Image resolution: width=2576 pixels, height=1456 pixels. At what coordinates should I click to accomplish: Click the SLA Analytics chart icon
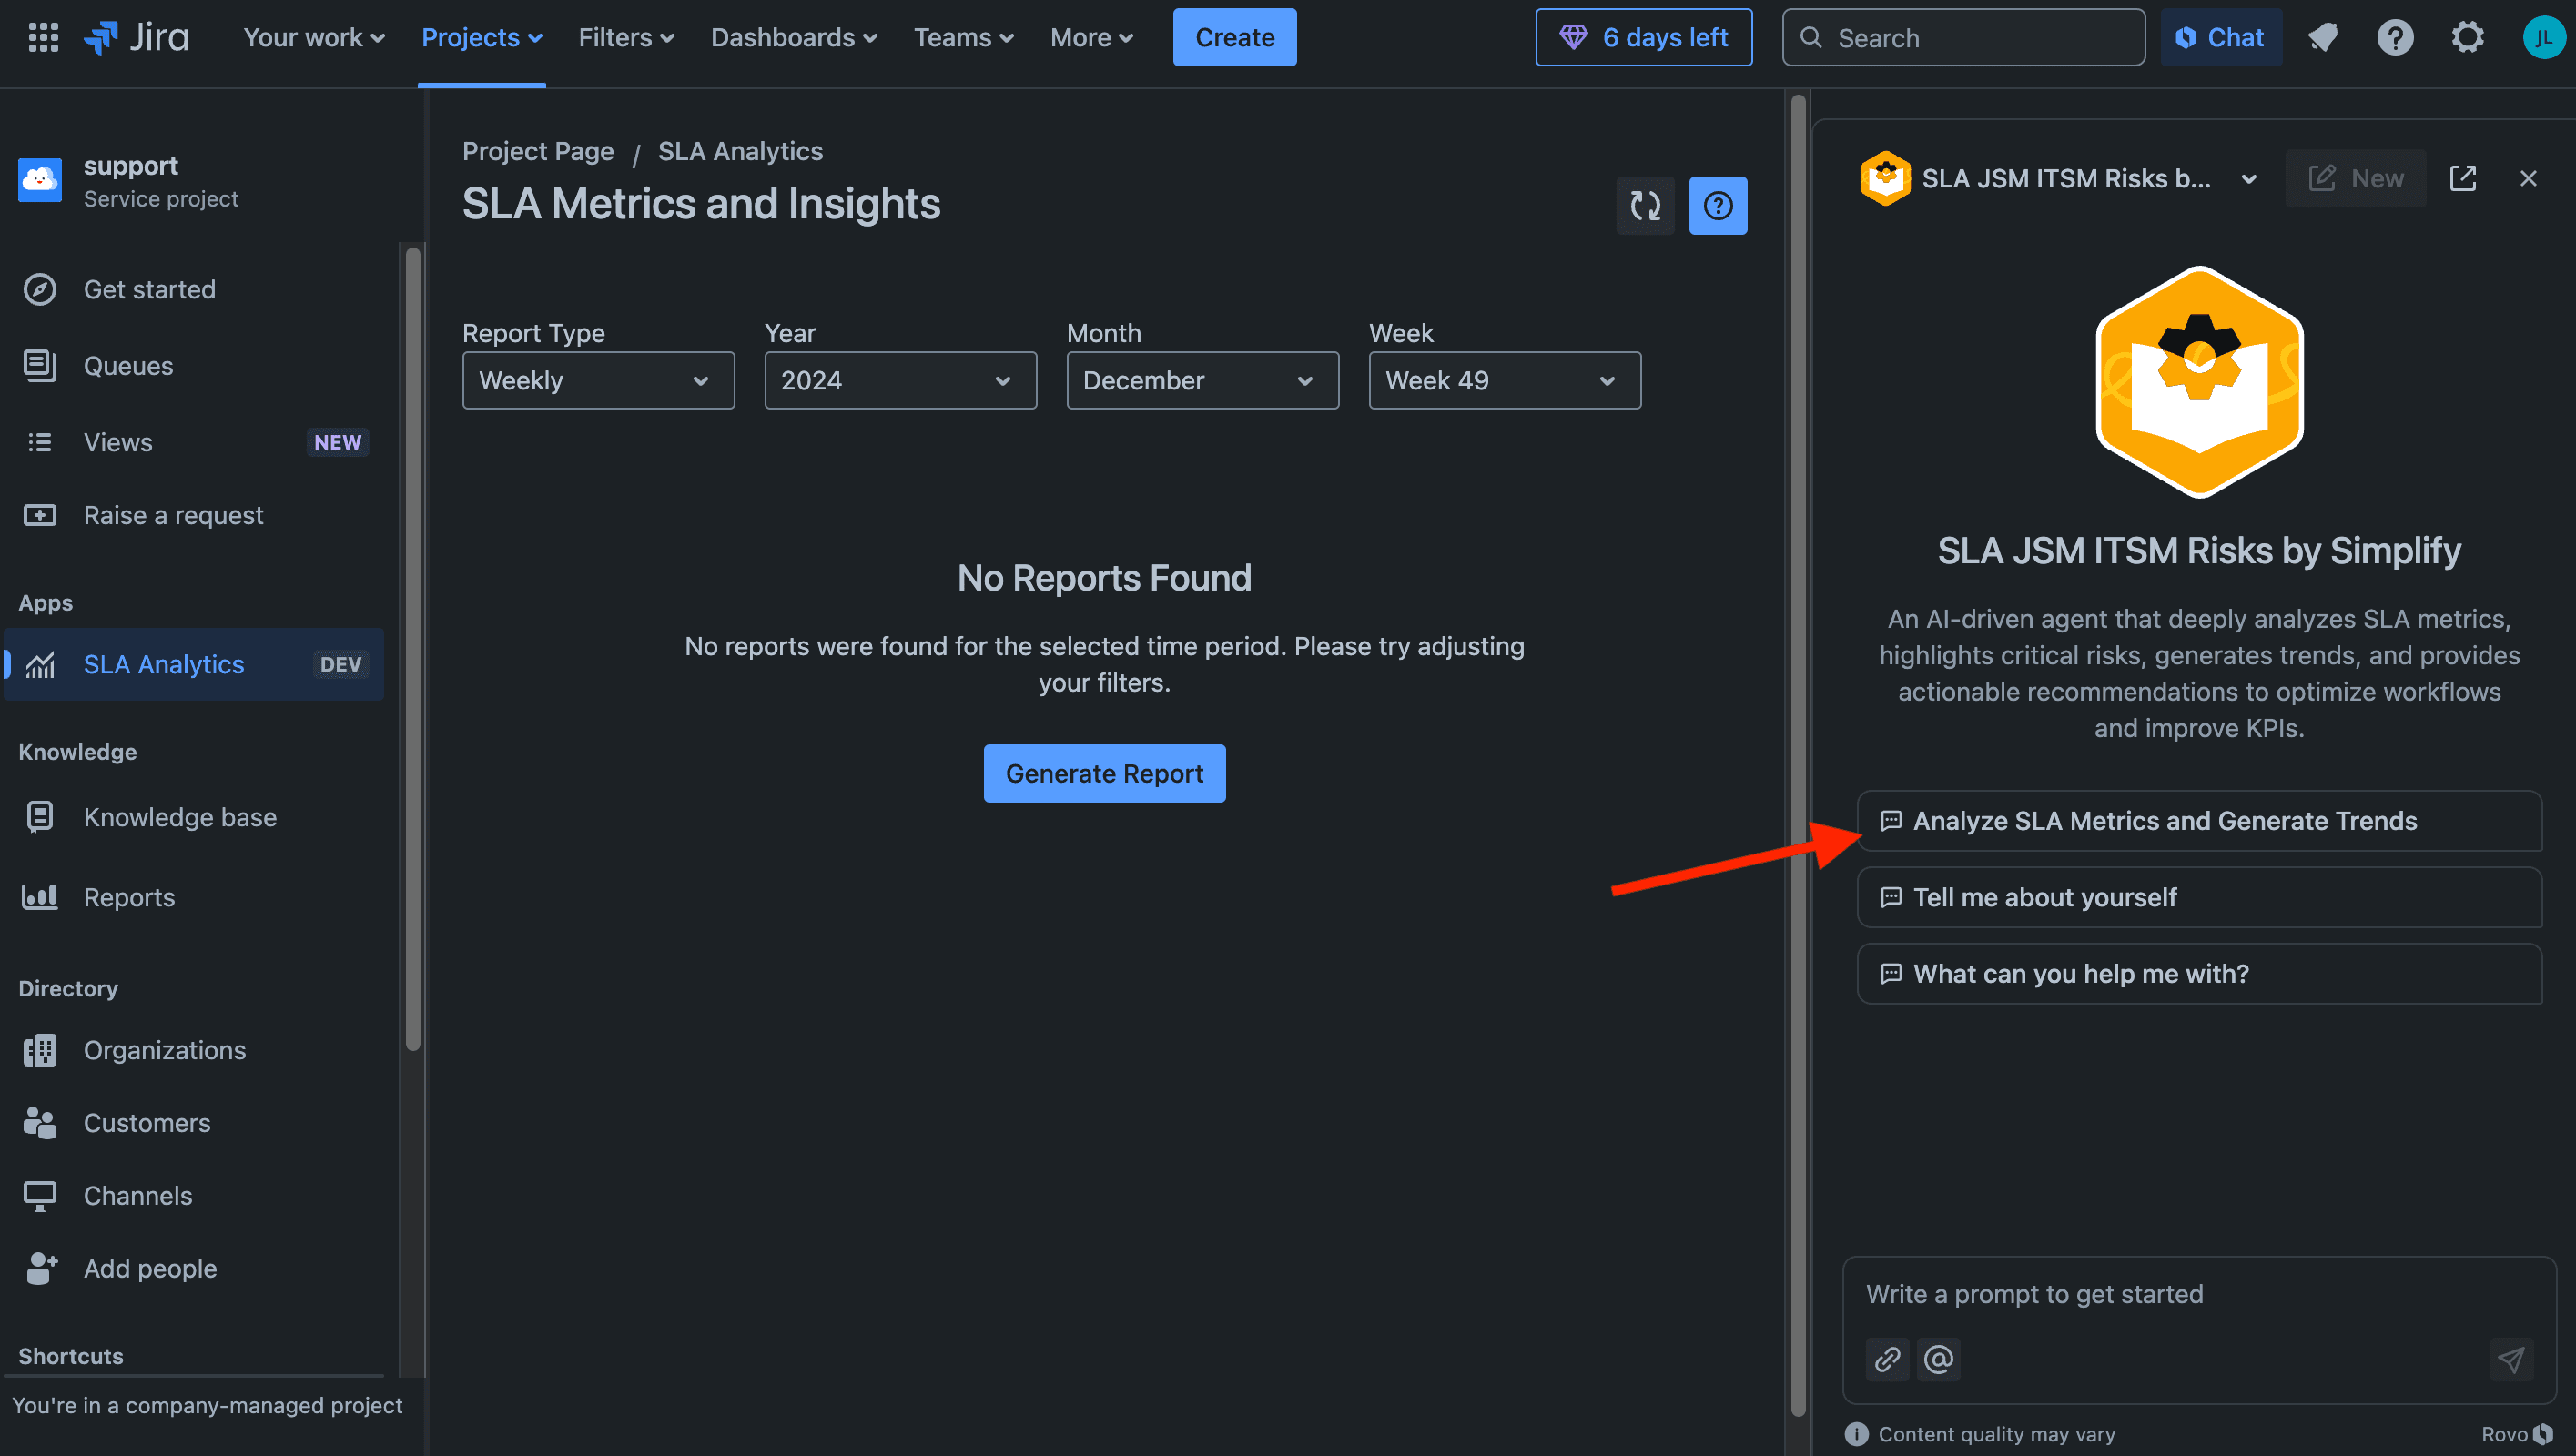tap(40, 665)
